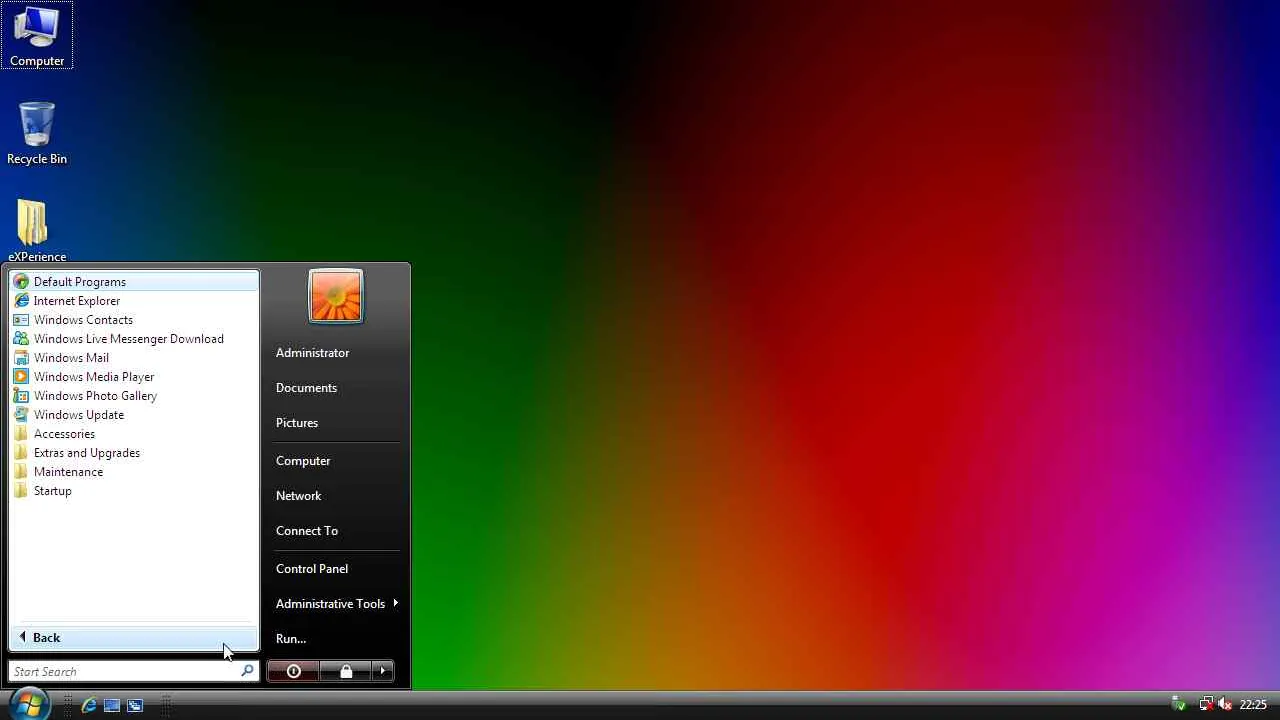The image size is (1280, 720).
Task: Launch Internet Explorer from the programs list
Action: (134, 301)
